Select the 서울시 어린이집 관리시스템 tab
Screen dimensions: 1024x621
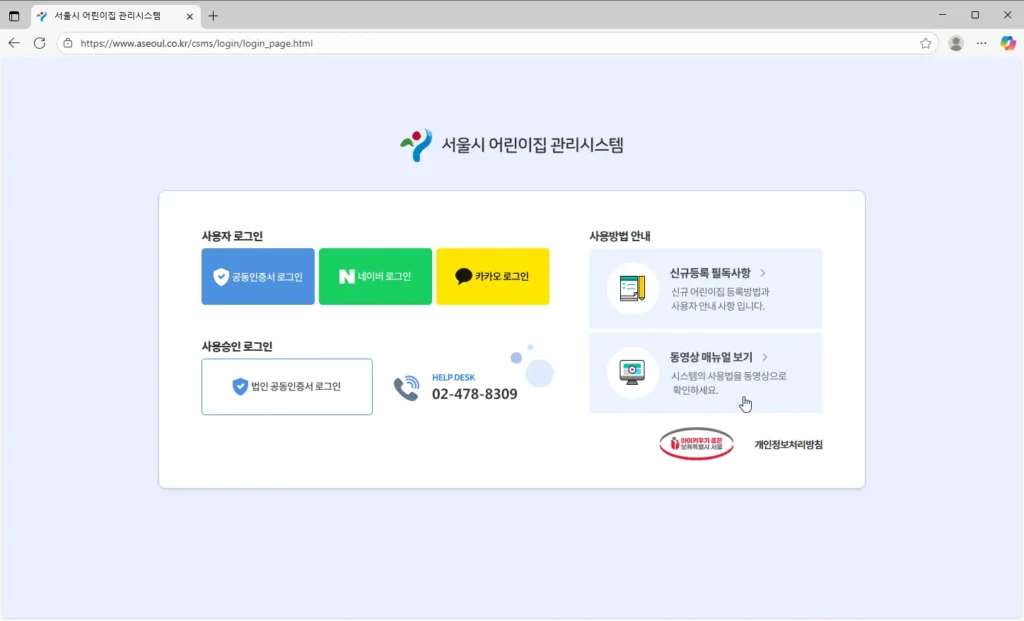(110, 16)
